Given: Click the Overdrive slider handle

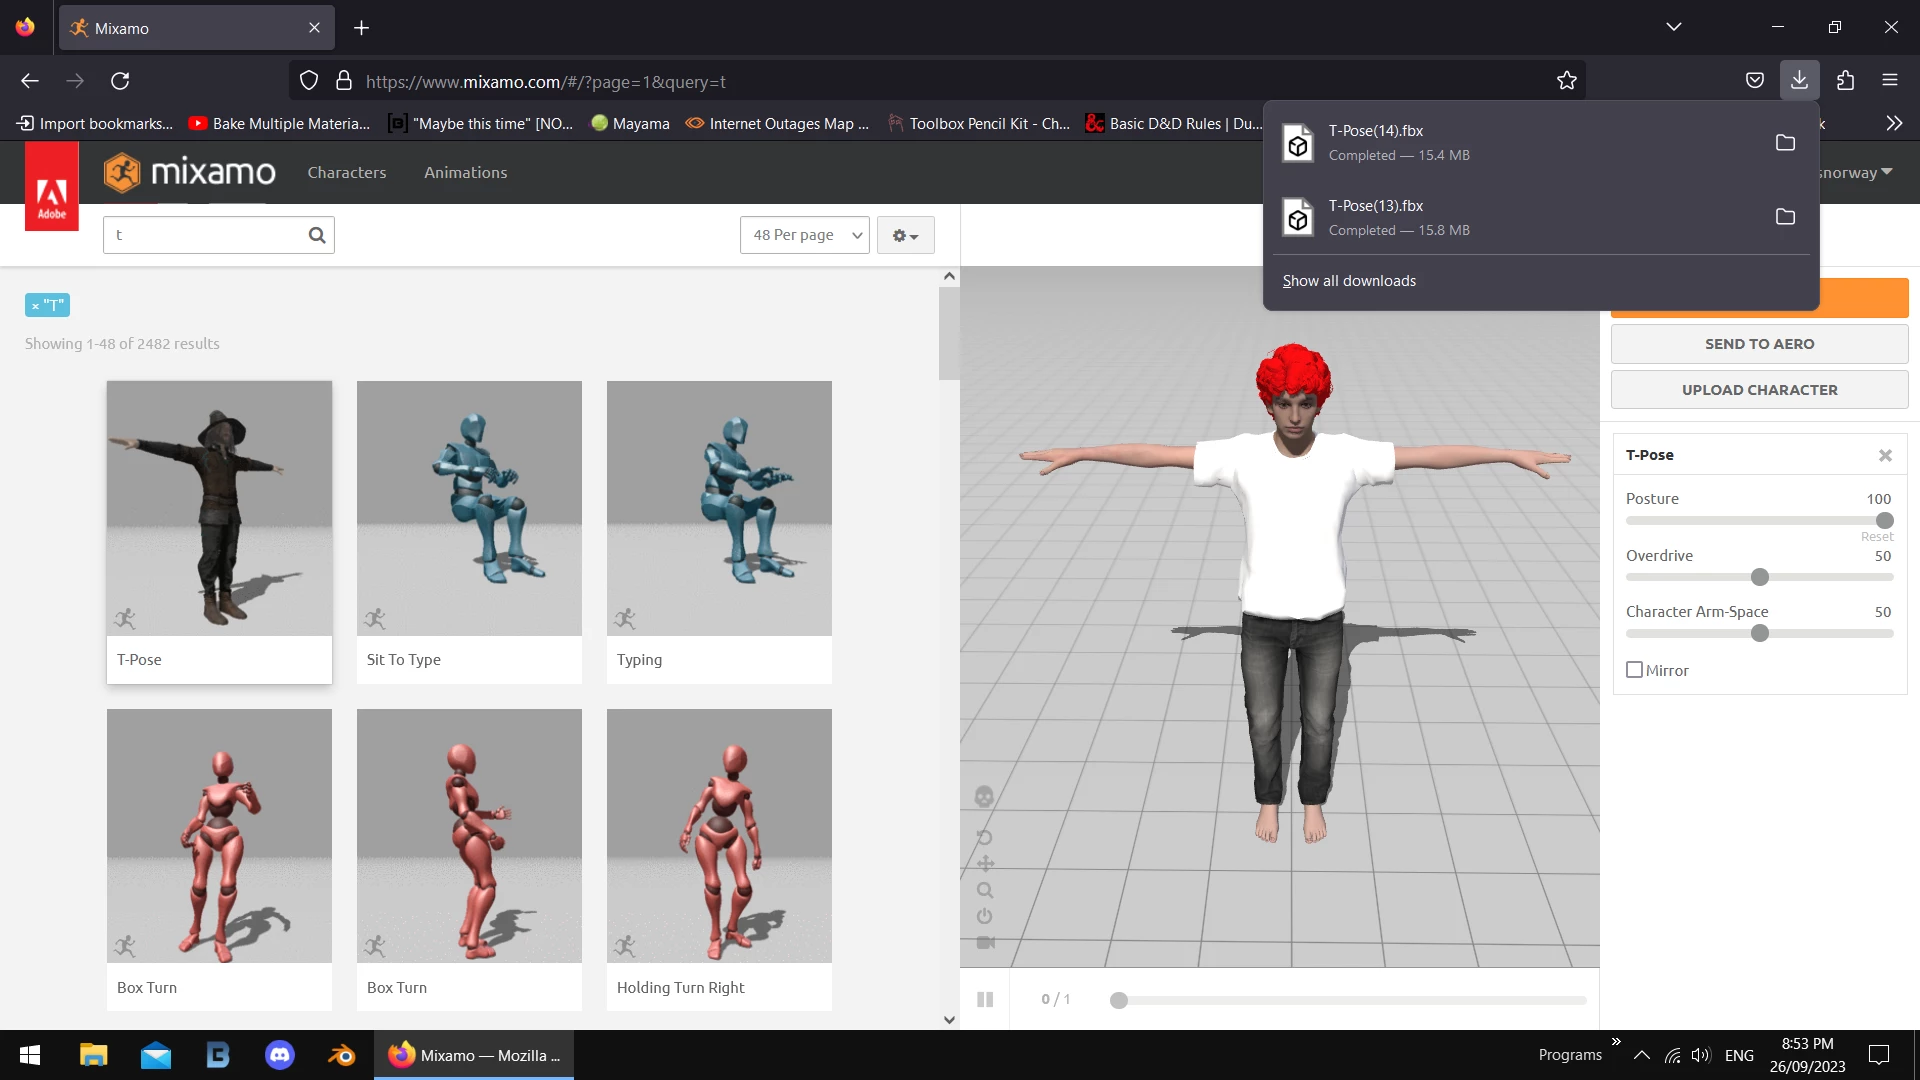Looking at the screenshot, I should point(1760,577).
